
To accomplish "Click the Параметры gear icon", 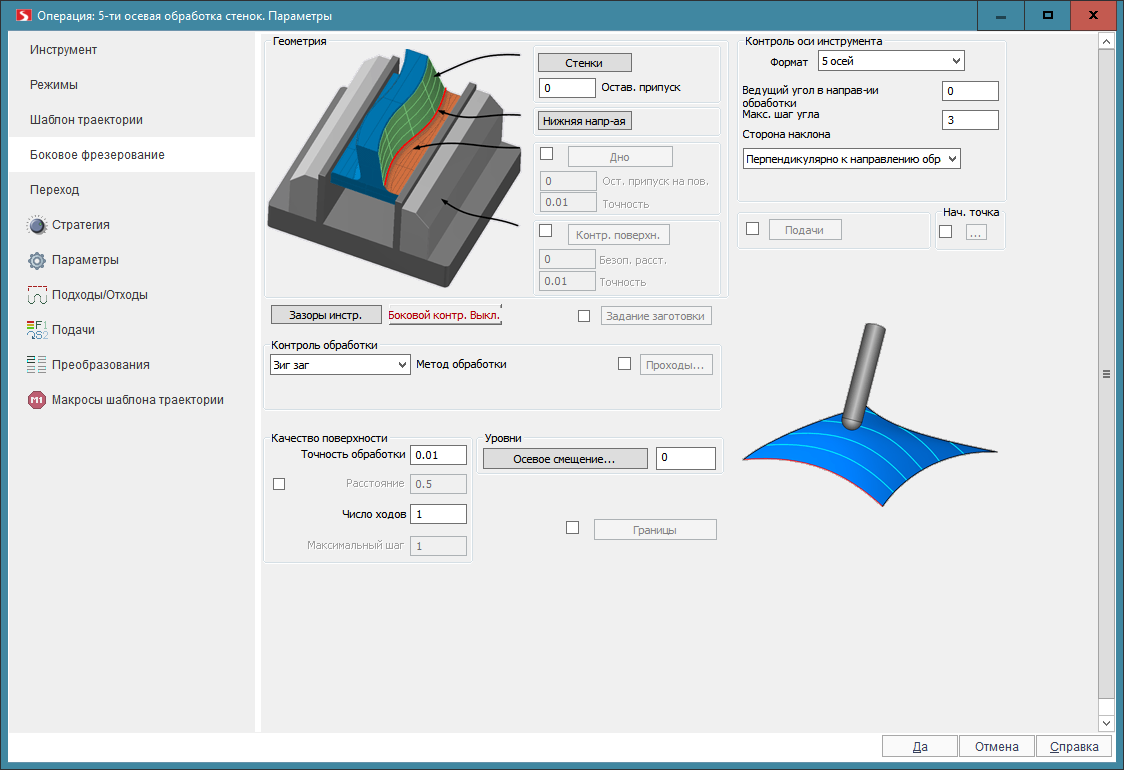I will point(37,260).
